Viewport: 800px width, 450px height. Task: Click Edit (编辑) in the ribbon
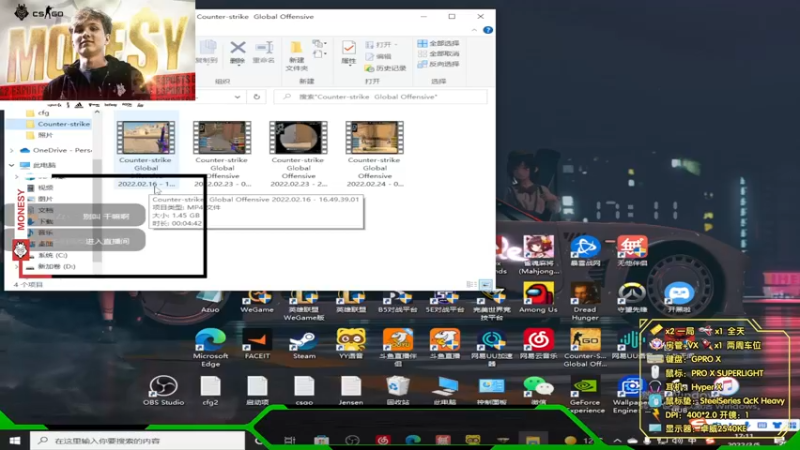click(x=379, y=56)
